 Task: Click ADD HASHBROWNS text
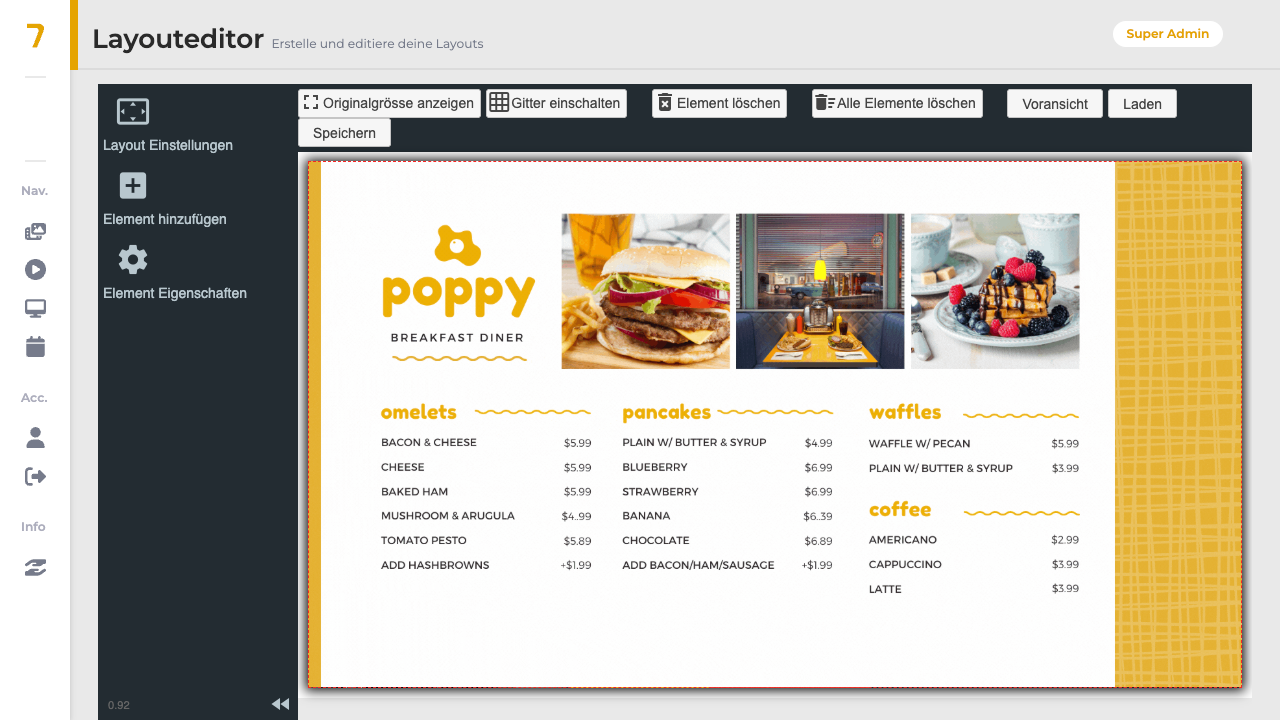435,565
